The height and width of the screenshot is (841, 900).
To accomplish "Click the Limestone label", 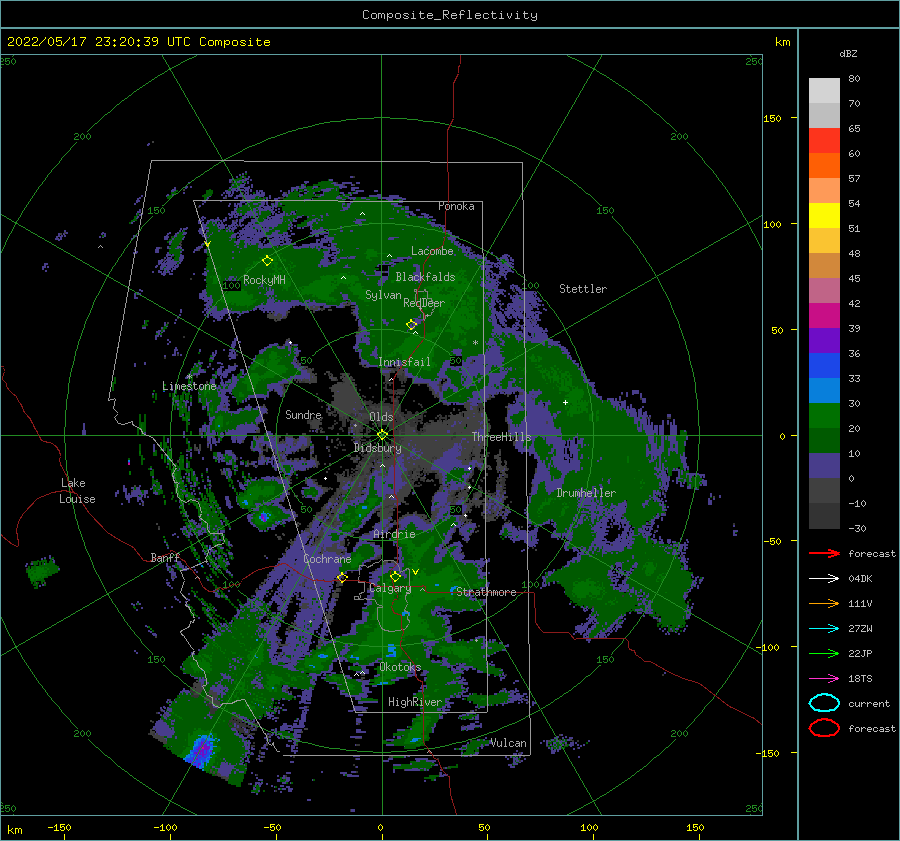I will click(x=189, y=386).
